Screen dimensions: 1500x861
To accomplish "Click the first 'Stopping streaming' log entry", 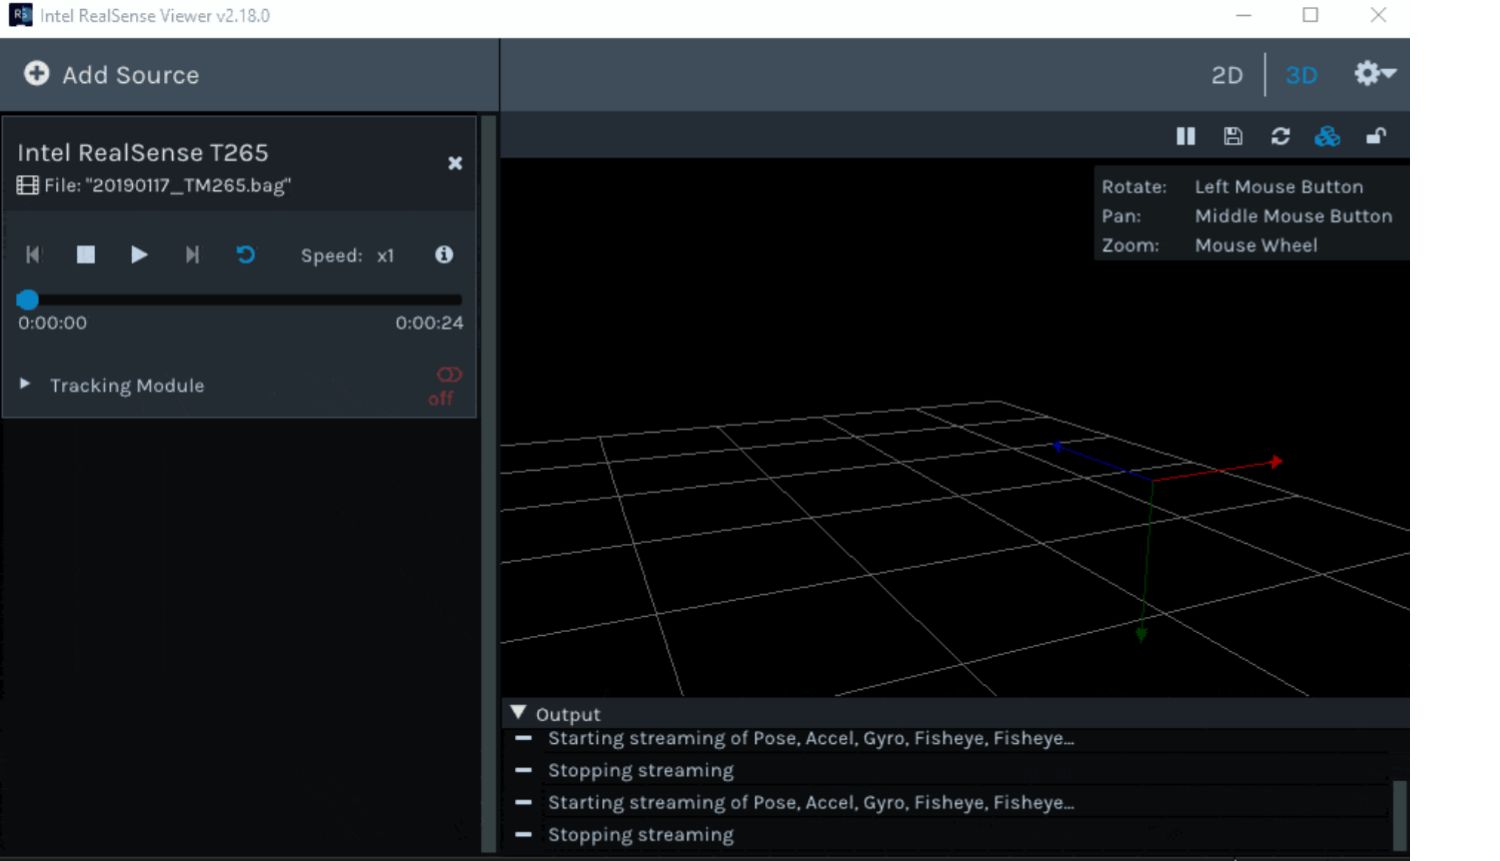I will click(x=641, y=770).
